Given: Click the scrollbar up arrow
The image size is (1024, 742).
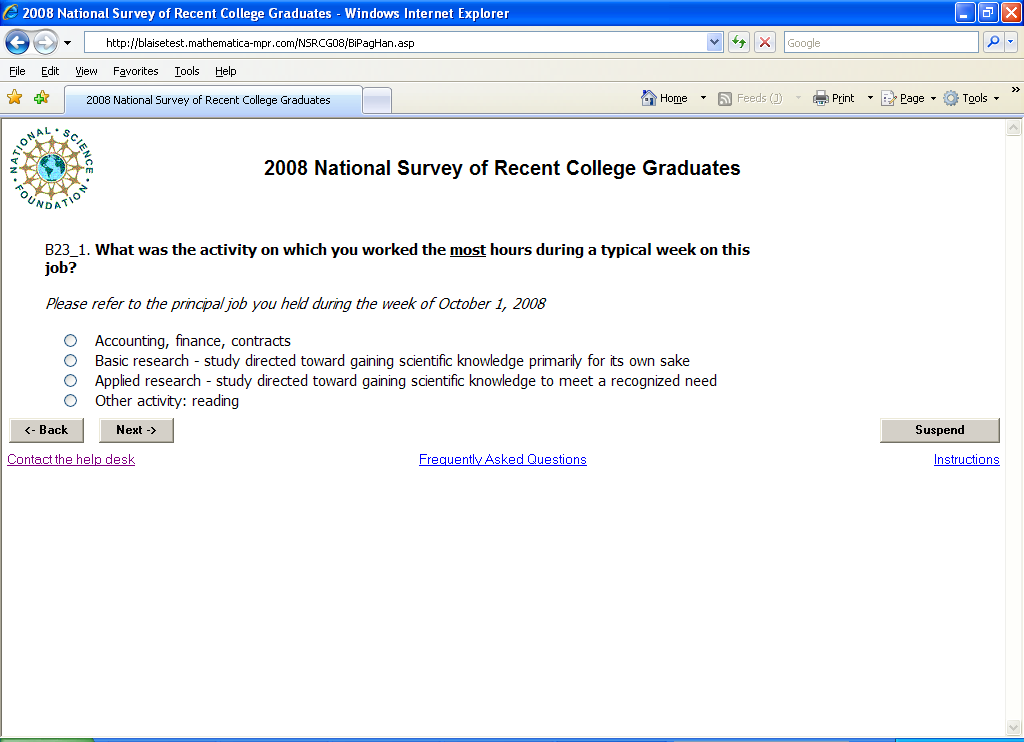Looking at the screenshot, I should [x=1014, y=127].
